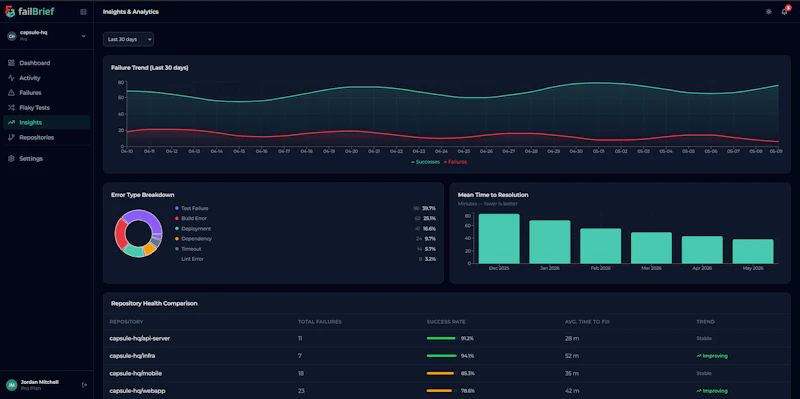Screen dimensions: 800x399
Task: Click the Jordan Mitchell user name
Action: pyautogui.click(x=39, y=382)
